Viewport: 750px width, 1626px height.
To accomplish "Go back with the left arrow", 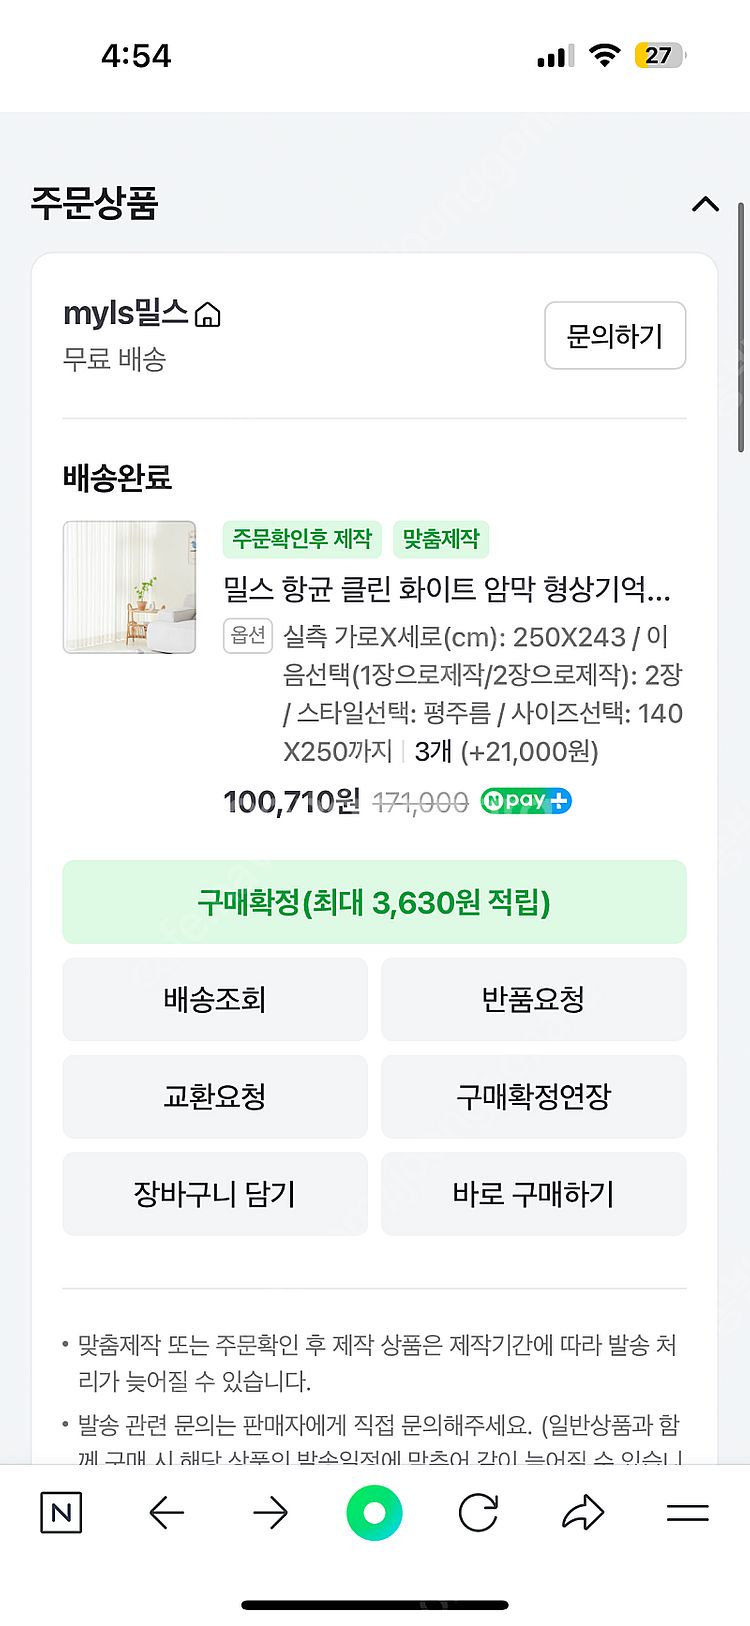I will click(x=167, y=1513).
